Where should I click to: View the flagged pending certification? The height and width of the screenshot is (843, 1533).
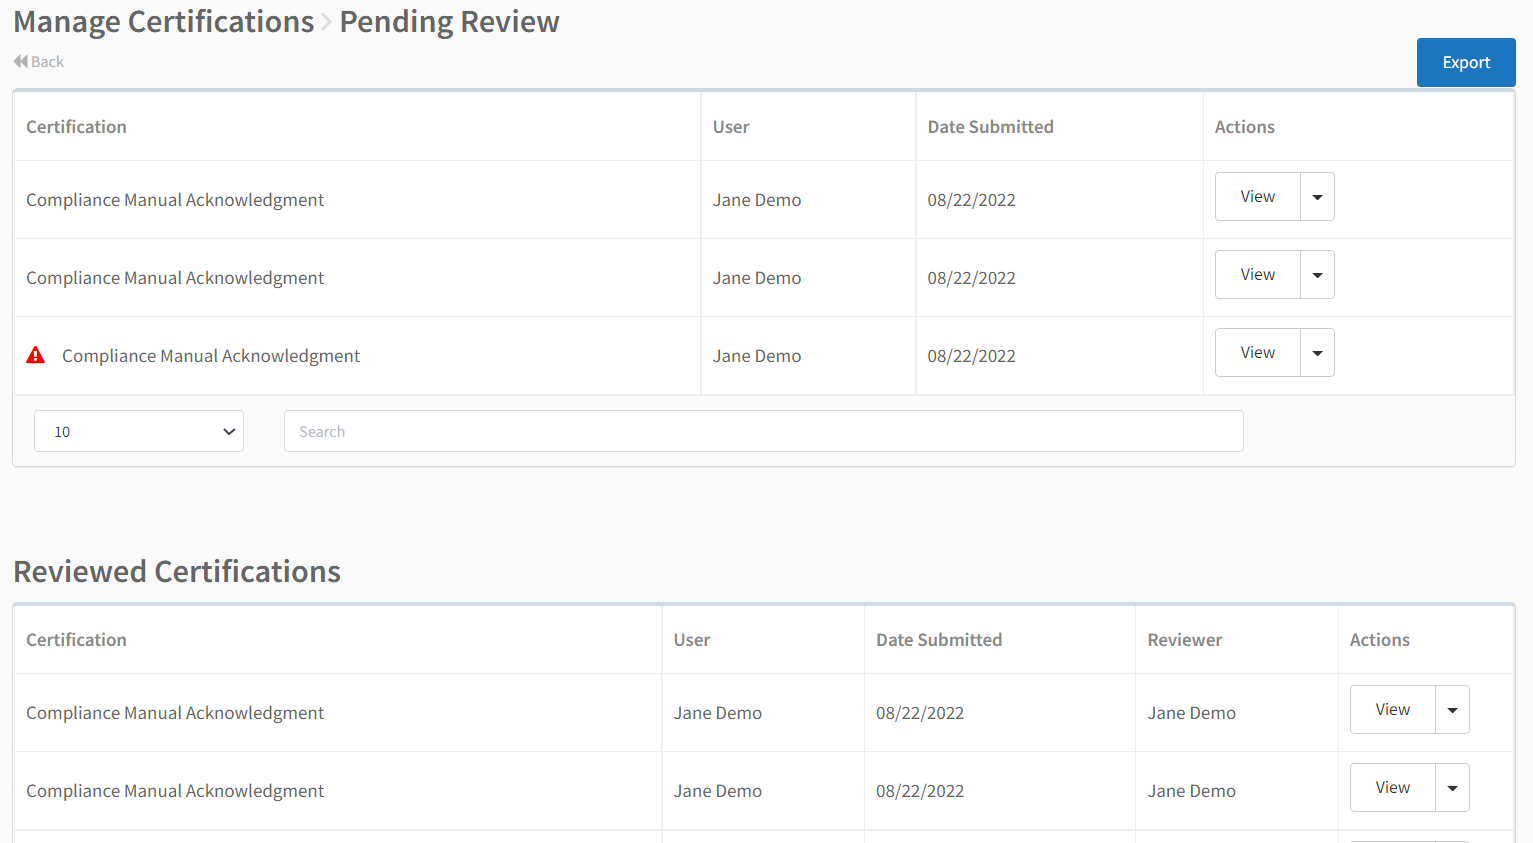point(1258,353)
